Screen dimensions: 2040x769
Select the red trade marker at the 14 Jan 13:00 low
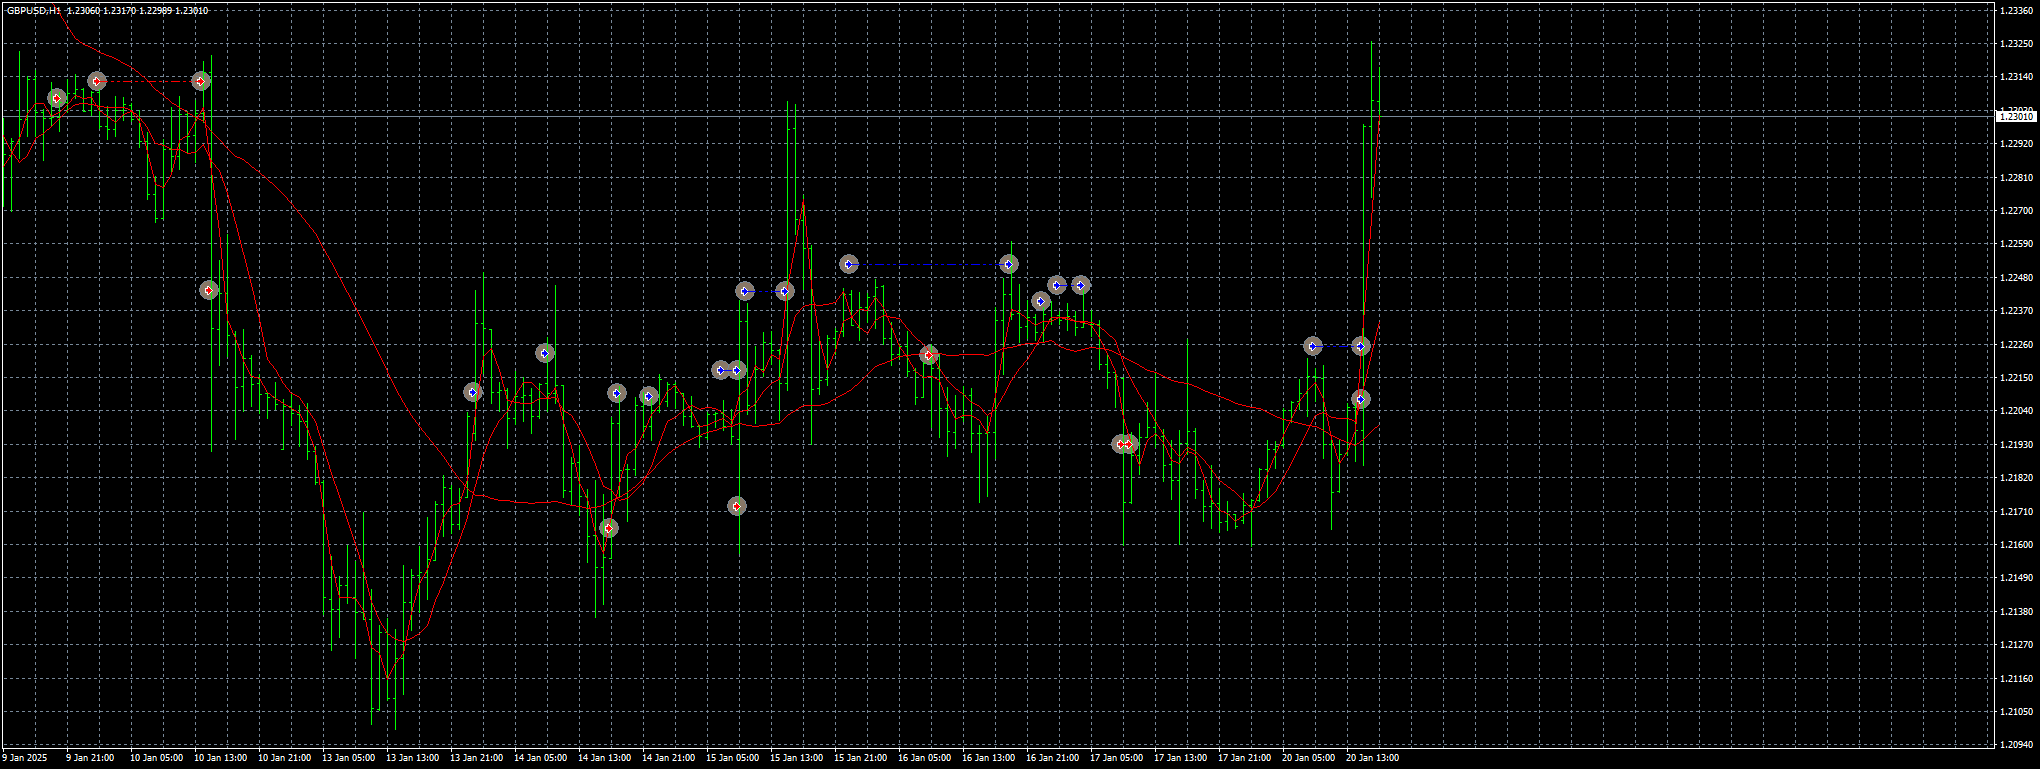(608, 527)
